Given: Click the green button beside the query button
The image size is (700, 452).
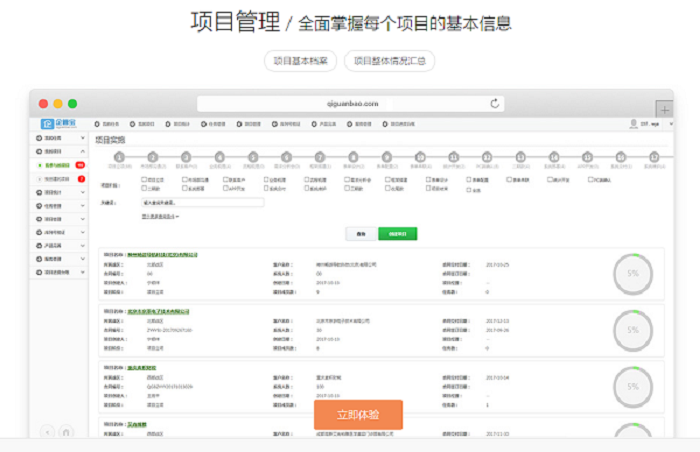Looking at the screenshot, I should (x=397, y=234).
